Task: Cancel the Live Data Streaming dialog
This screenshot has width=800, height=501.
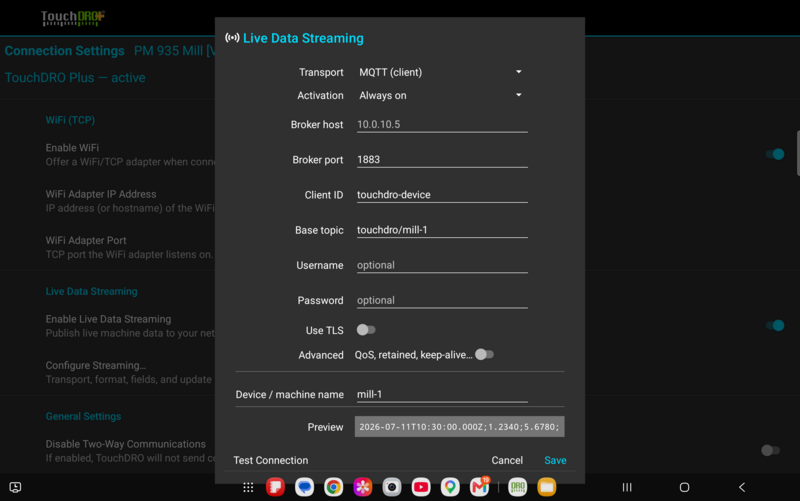Action: 507,460
